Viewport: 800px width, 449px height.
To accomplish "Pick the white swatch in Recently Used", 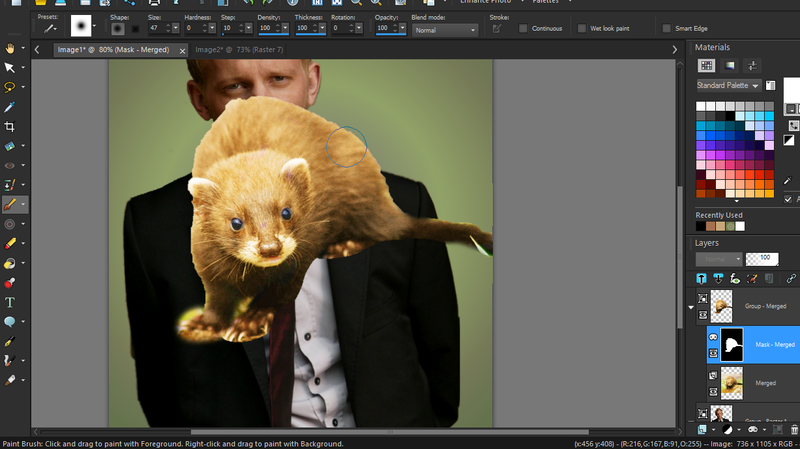I will (x=740, y=226).
